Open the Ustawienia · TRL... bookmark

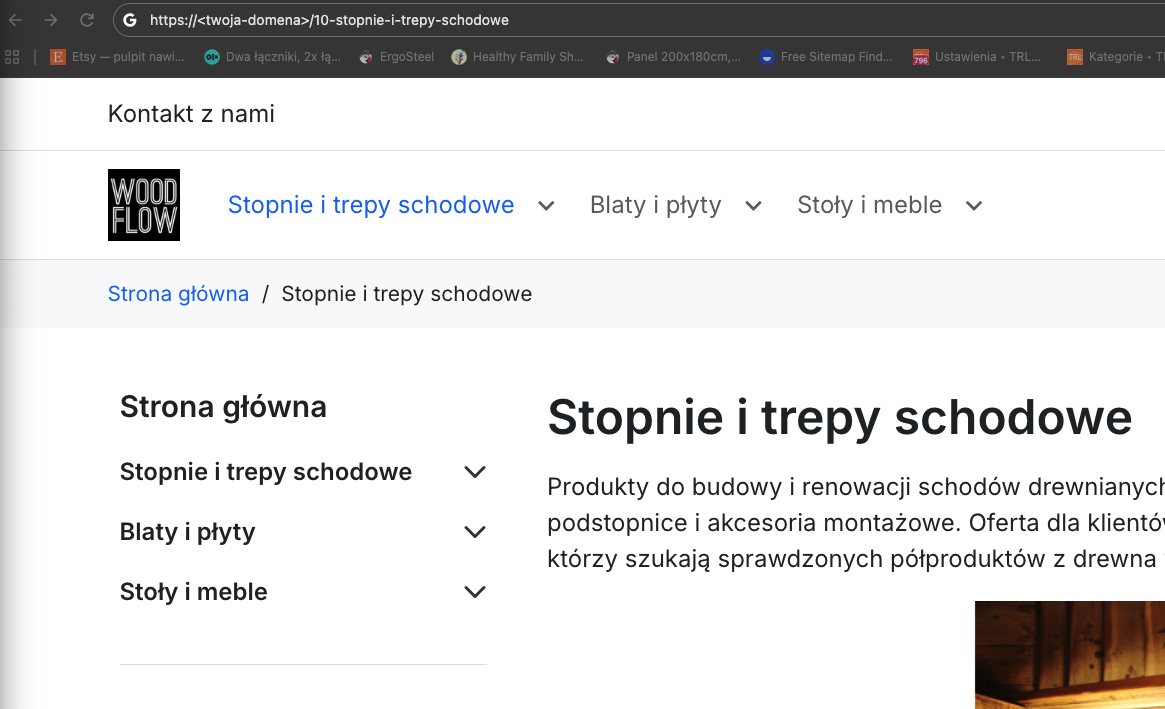tap(977, 56)
